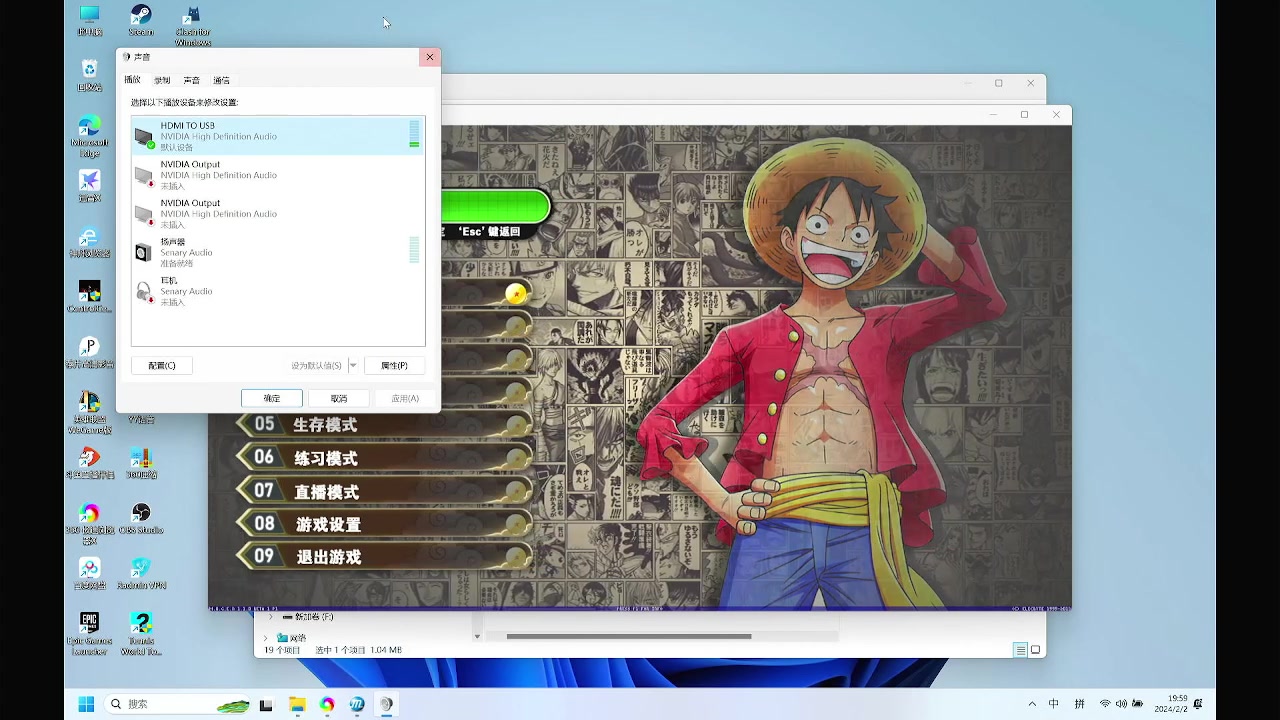1280x720 pixels.
Task: Open the task view taskbar icon
Action: tap(266, 704)
